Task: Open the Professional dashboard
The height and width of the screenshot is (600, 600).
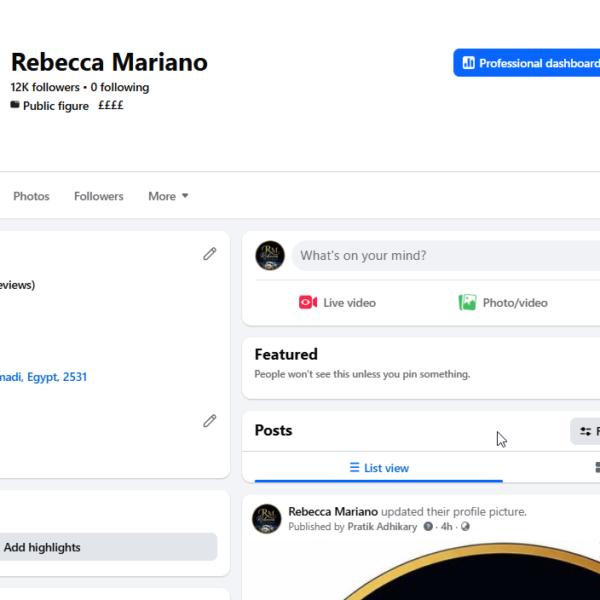Action: [x=527, y=63]
